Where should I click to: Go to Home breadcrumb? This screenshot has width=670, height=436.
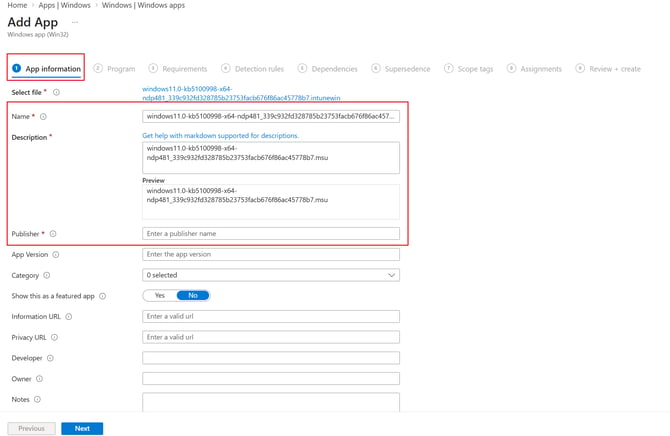[x=17, y=5]
